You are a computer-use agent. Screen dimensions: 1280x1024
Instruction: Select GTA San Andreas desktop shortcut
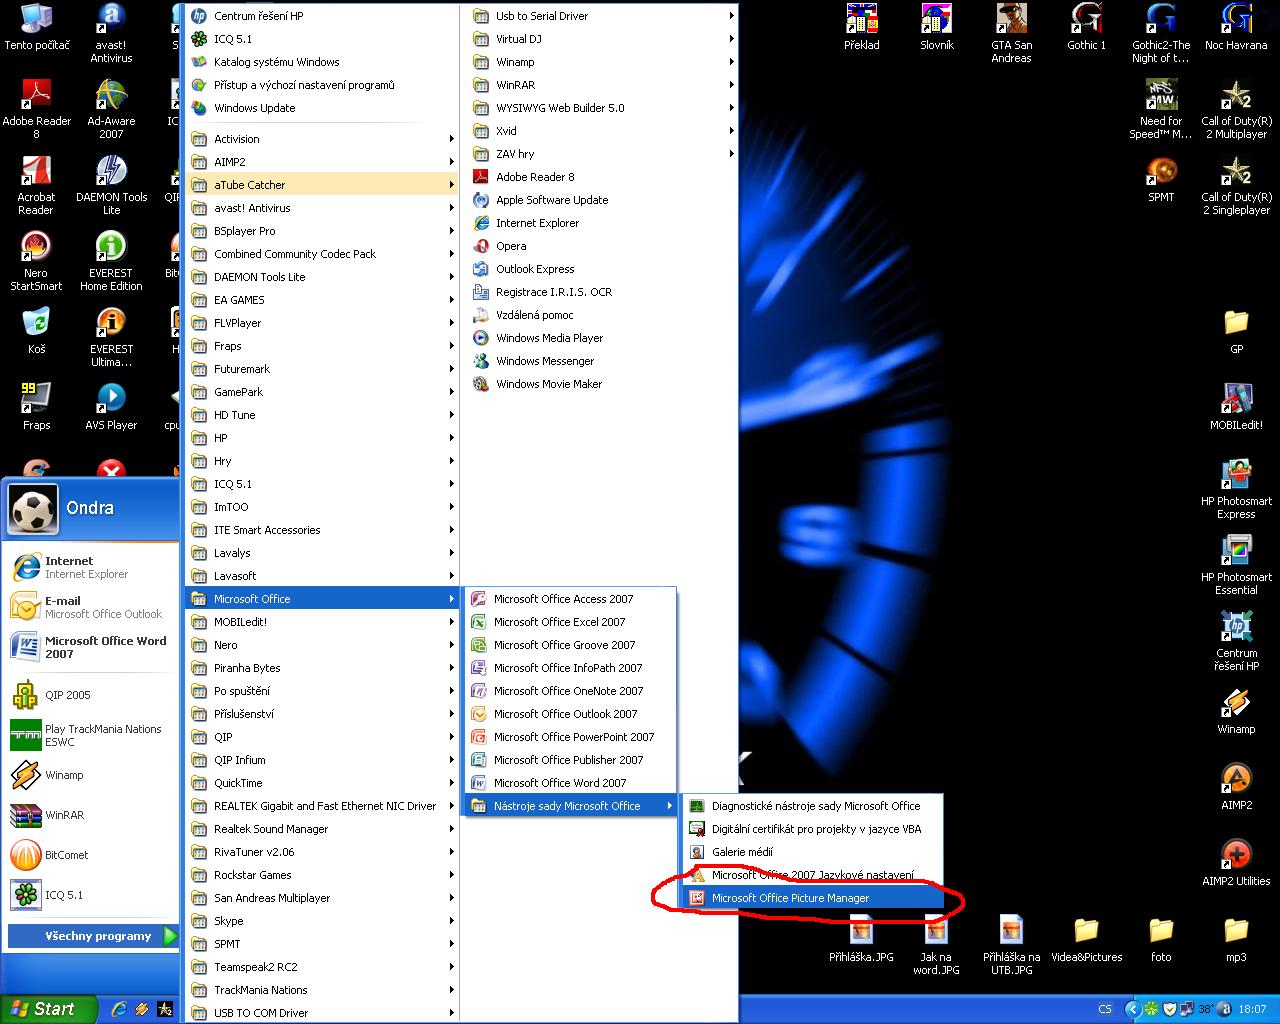point(1011,33)
